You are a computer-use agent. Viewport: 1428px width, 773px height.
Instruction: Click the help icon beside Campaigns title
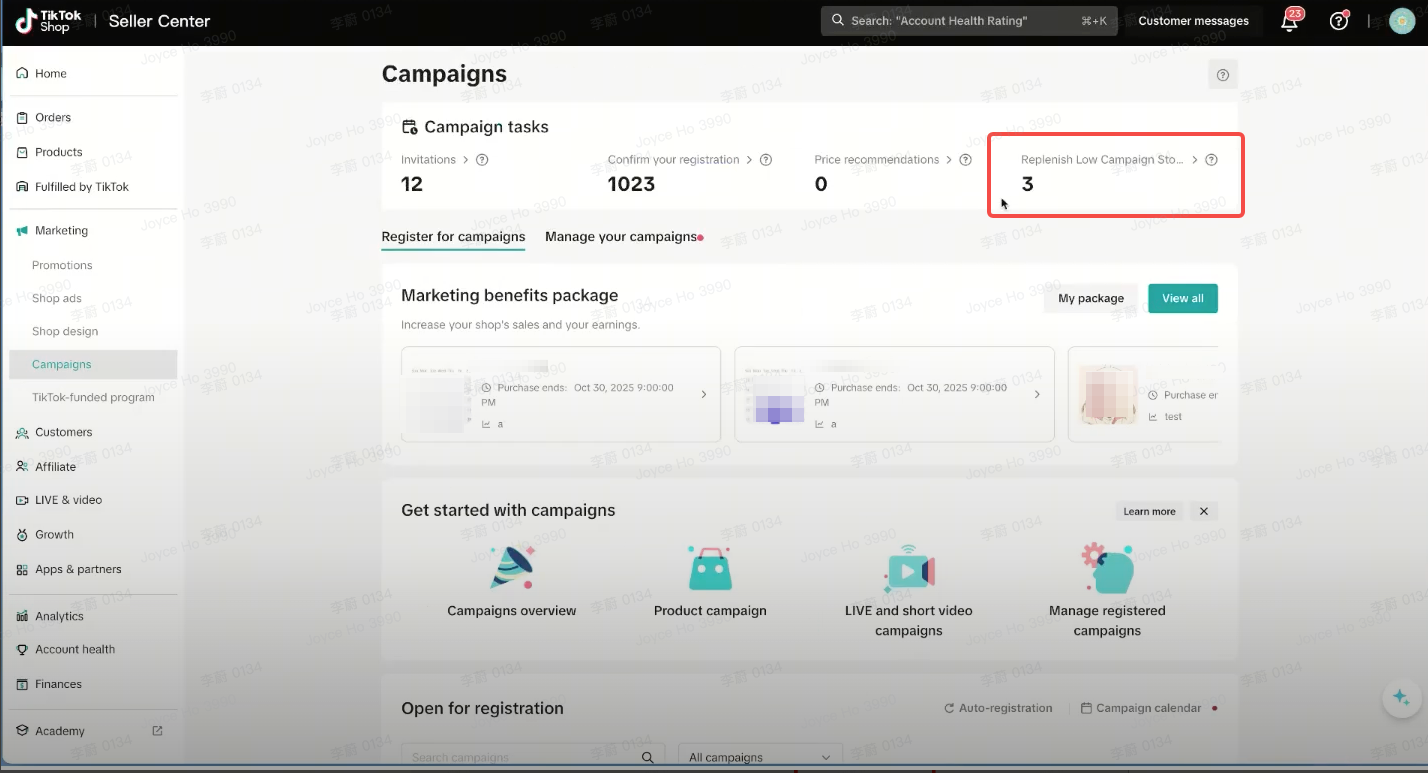point(1222,74)
